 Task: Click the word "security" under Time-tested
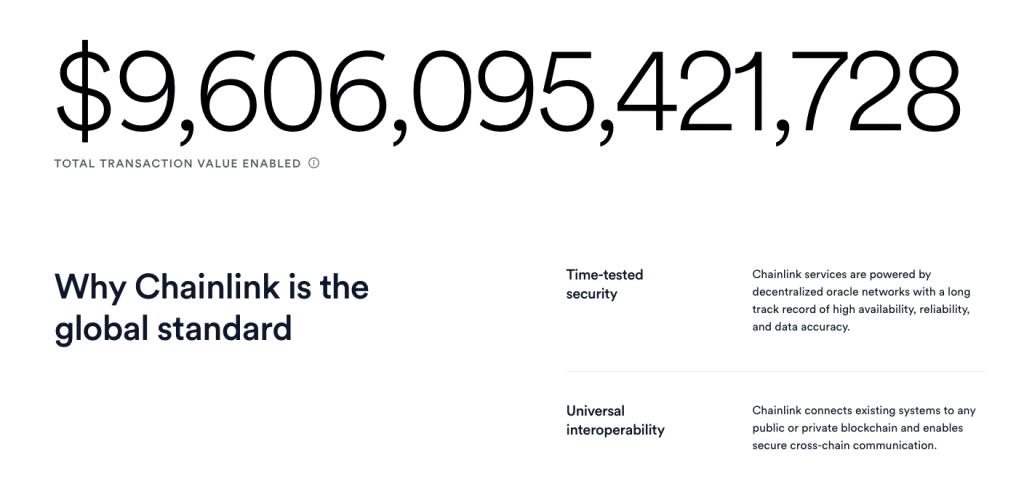click(x=591, y=294)
